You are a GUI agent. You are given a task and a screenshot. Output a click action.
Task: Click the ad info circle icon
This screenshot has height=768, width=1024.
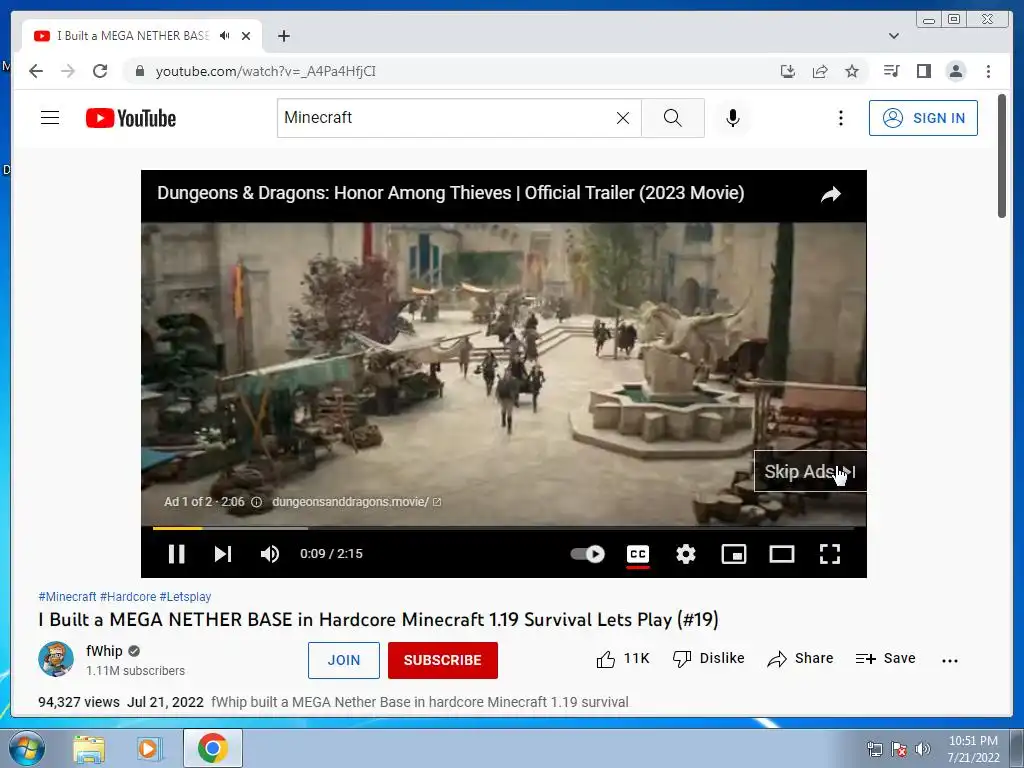pyautogui.click(x=257, y=502)
